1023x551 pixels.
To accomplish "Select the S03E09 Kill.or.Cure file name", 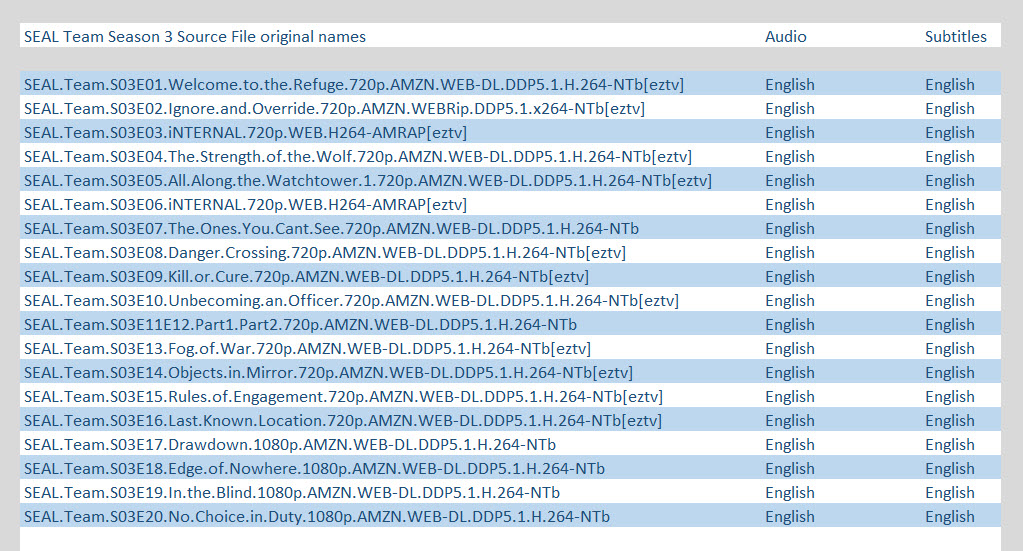I will [307, 277].
